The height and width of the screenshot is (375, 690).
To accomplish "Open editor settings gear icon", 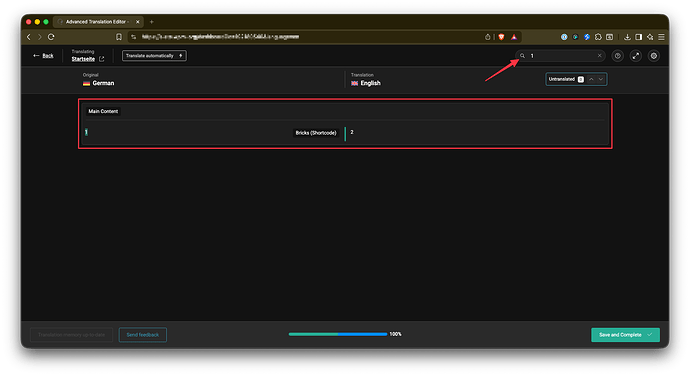I will click(x=654, y=56).
